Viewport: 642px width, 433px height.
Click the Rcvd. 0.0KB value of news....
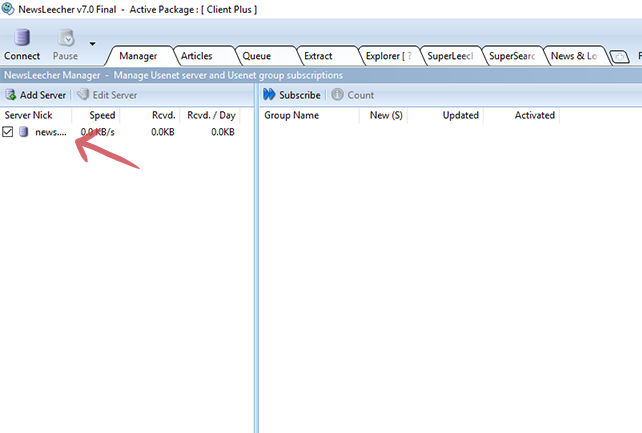click(163, 132)
